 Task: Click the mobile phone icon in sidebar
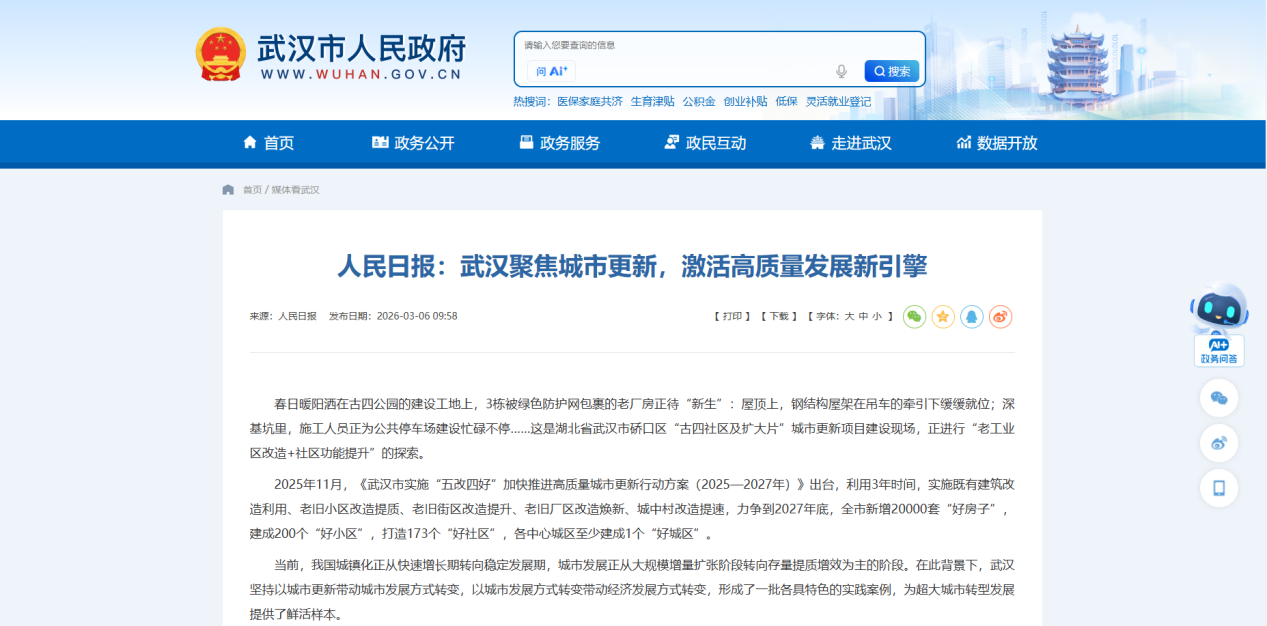pos(1219,488)
